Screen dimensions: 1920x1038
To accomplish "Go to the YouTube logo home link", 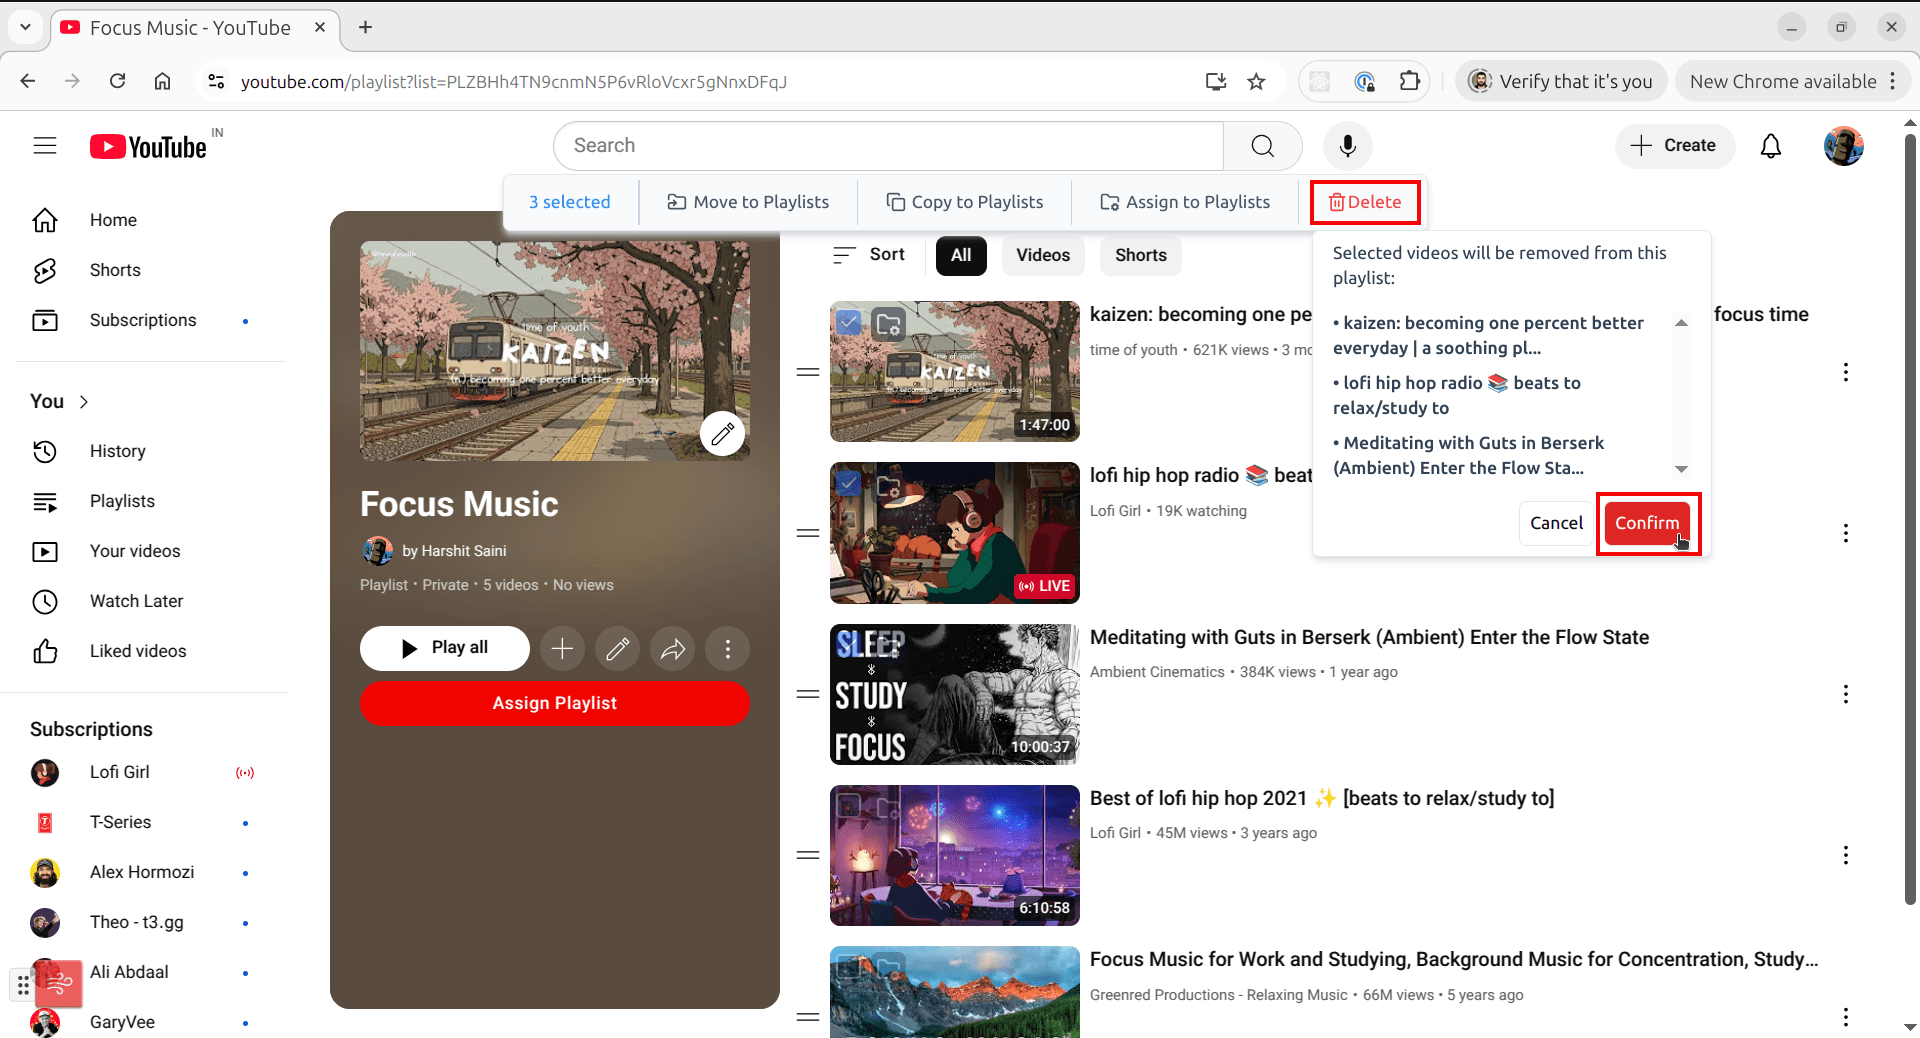I will [148, 147].
